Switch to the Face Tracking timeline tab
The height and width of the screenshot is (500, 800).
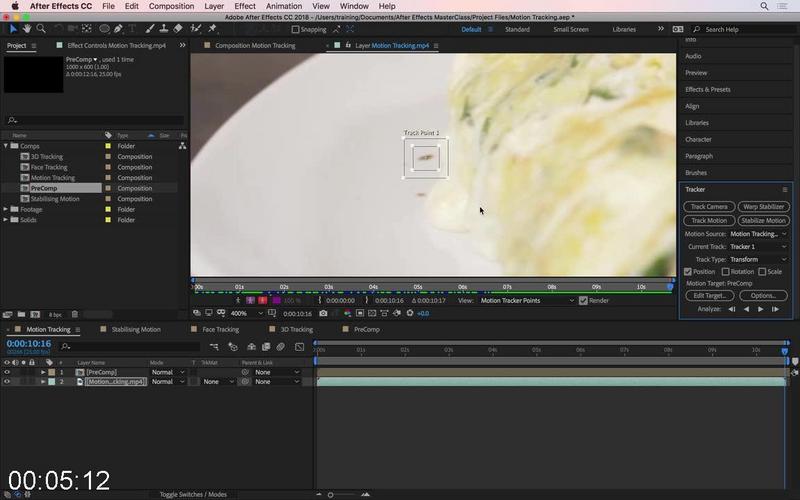[x=220, y=330]
